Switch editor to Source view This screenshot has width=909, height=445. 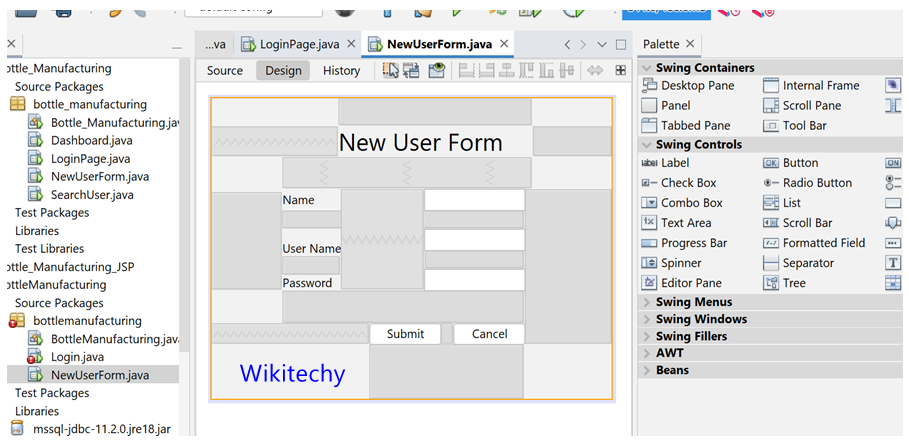point(225,71)
